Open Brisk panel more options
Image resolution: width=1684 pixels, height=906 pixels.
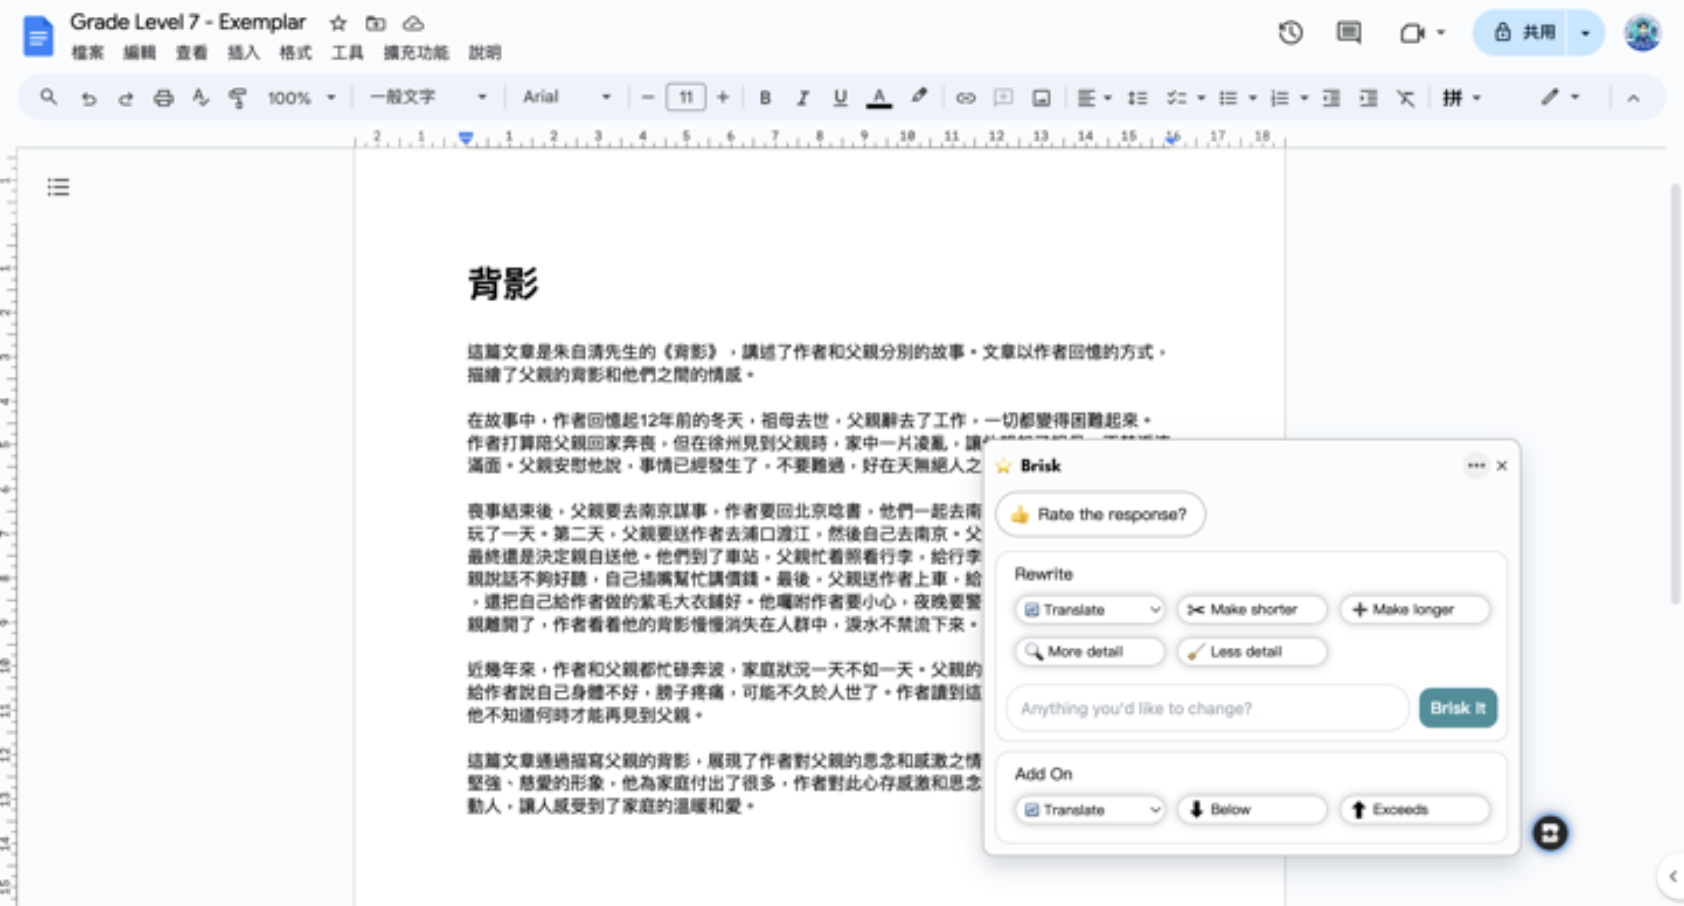coord(1476,466)
